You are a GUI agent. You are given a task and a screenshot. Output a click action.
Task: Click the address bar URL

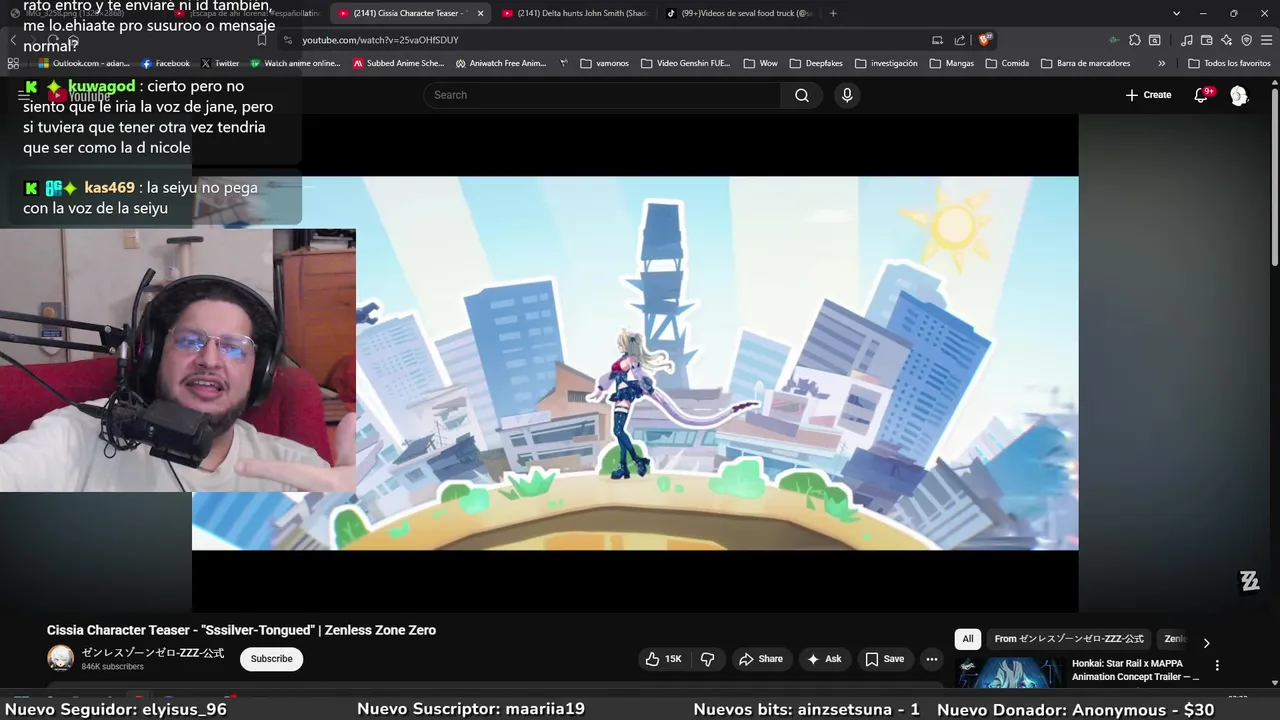pos(380,40)
